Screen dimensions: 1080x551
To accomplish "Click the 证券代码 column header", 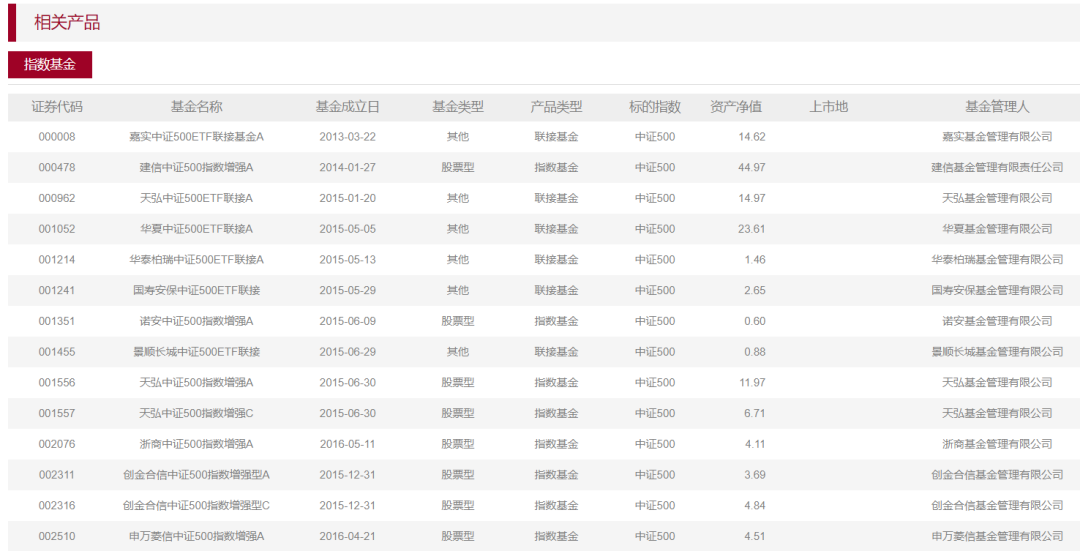I will coord(57,107).
